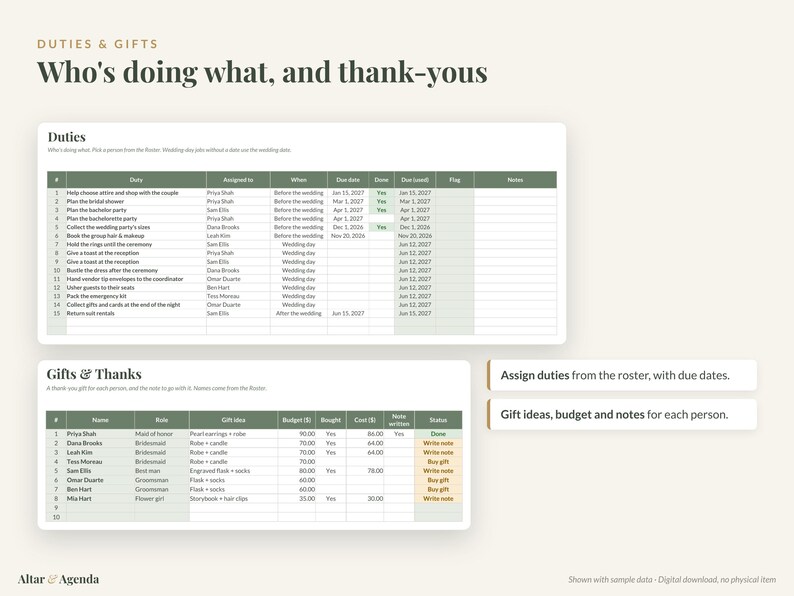Click the Flag column header
The width and height of the screenshot is (794, 596).
455,180
